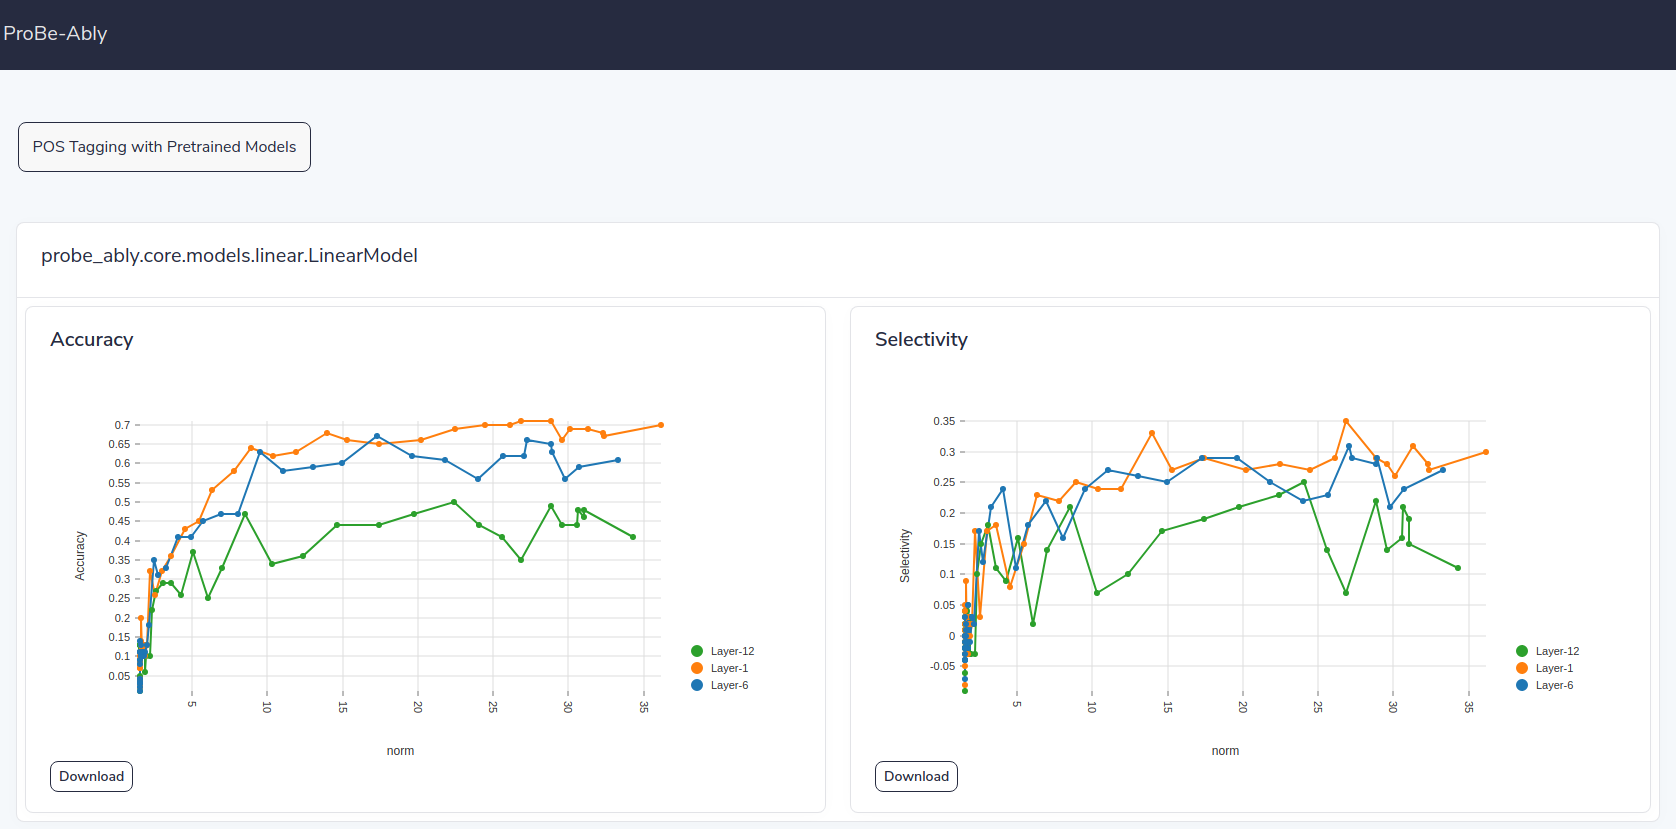1676x829 pixels.
Task: Toggle Layer-1 in Accuracy legend
Action: pos(720,668)
